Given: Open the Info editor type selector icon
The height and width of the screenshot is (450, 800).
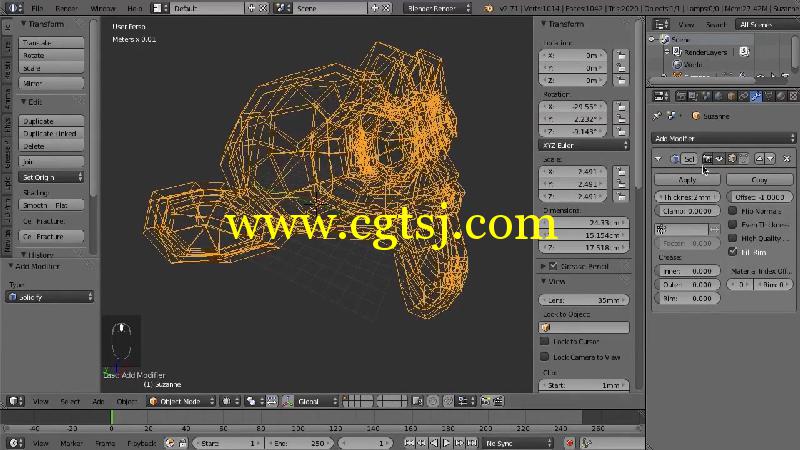Looking at the screenshot, I should click(13, 8).
